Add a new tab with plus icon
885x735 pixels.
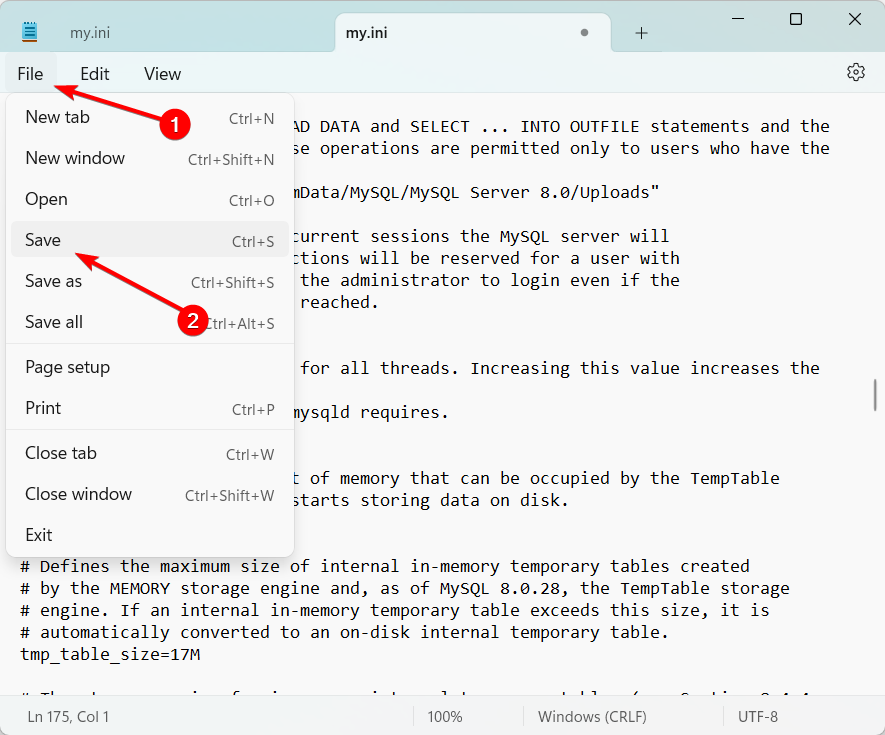click(x=641, y=33)
